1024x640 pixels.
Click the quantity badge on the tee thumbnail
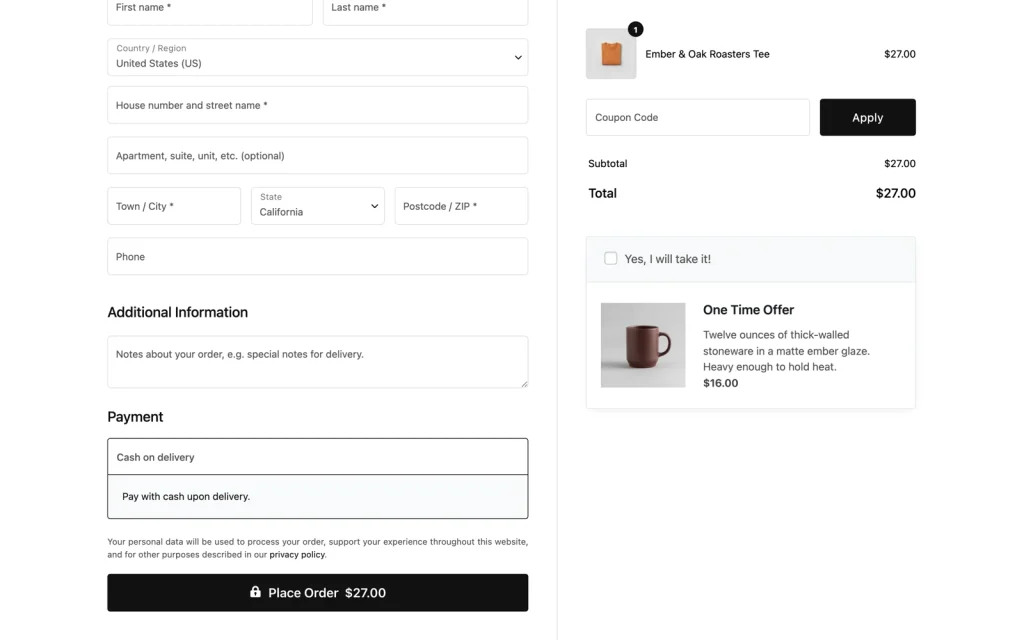pos(635,29)
